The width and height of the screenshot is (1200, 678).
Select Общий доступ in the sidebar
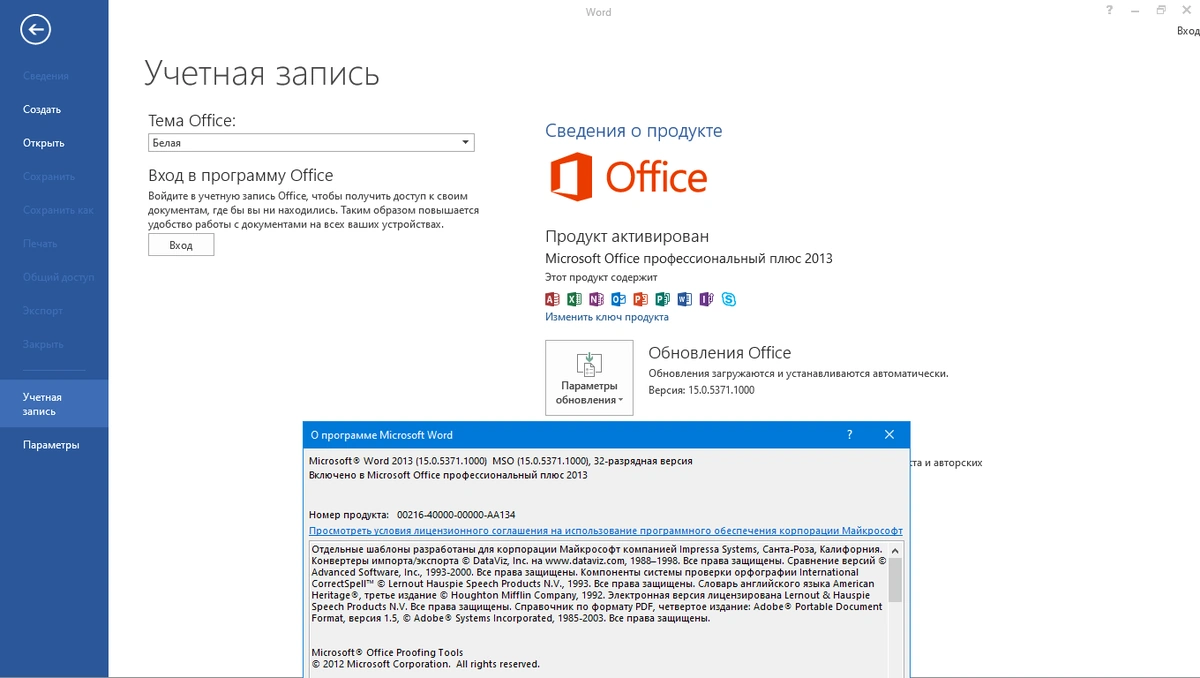(58, 277)
